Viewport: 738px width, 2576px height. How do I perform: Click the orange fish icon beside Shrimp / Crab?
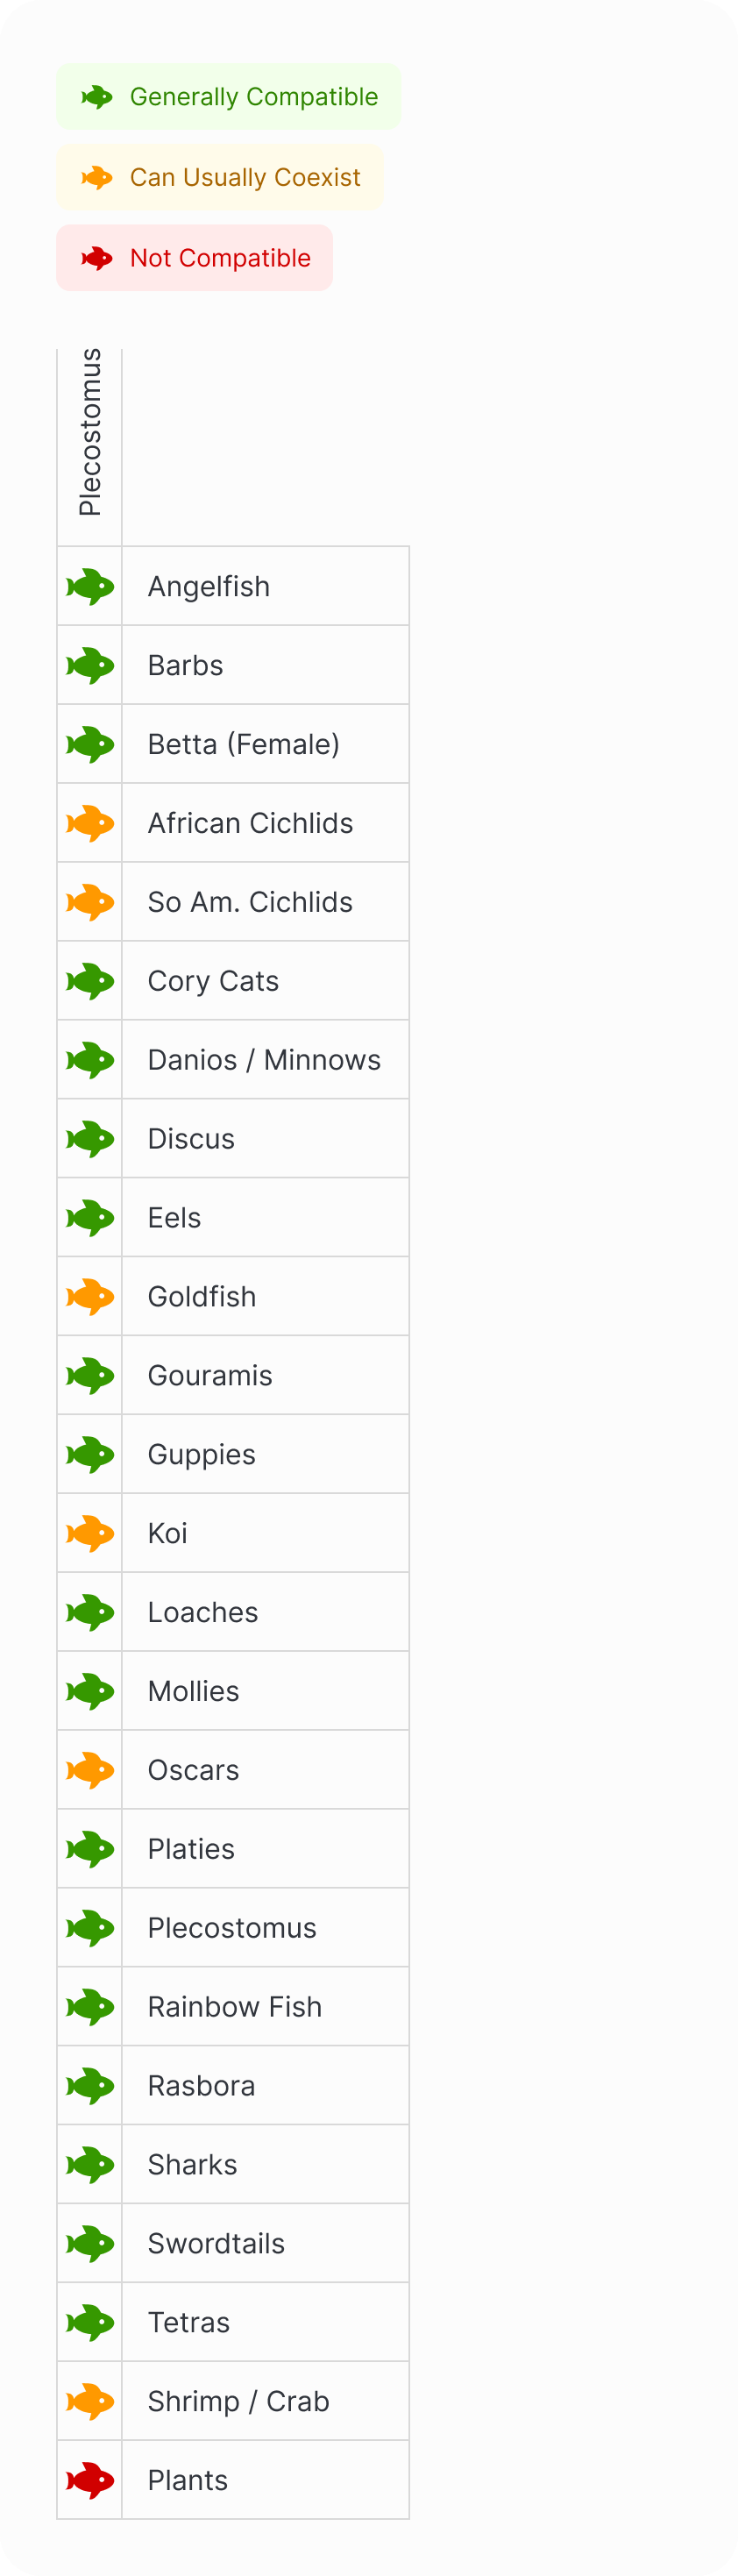(x=90, y=2401)
